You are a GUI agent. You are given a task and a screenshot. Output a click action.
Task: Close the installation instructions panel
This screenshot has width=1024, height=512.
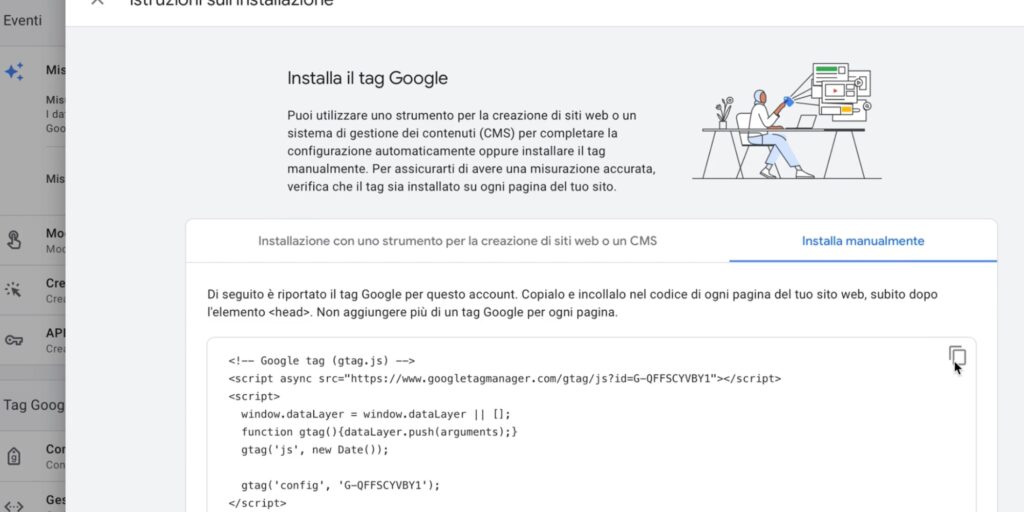97,3
